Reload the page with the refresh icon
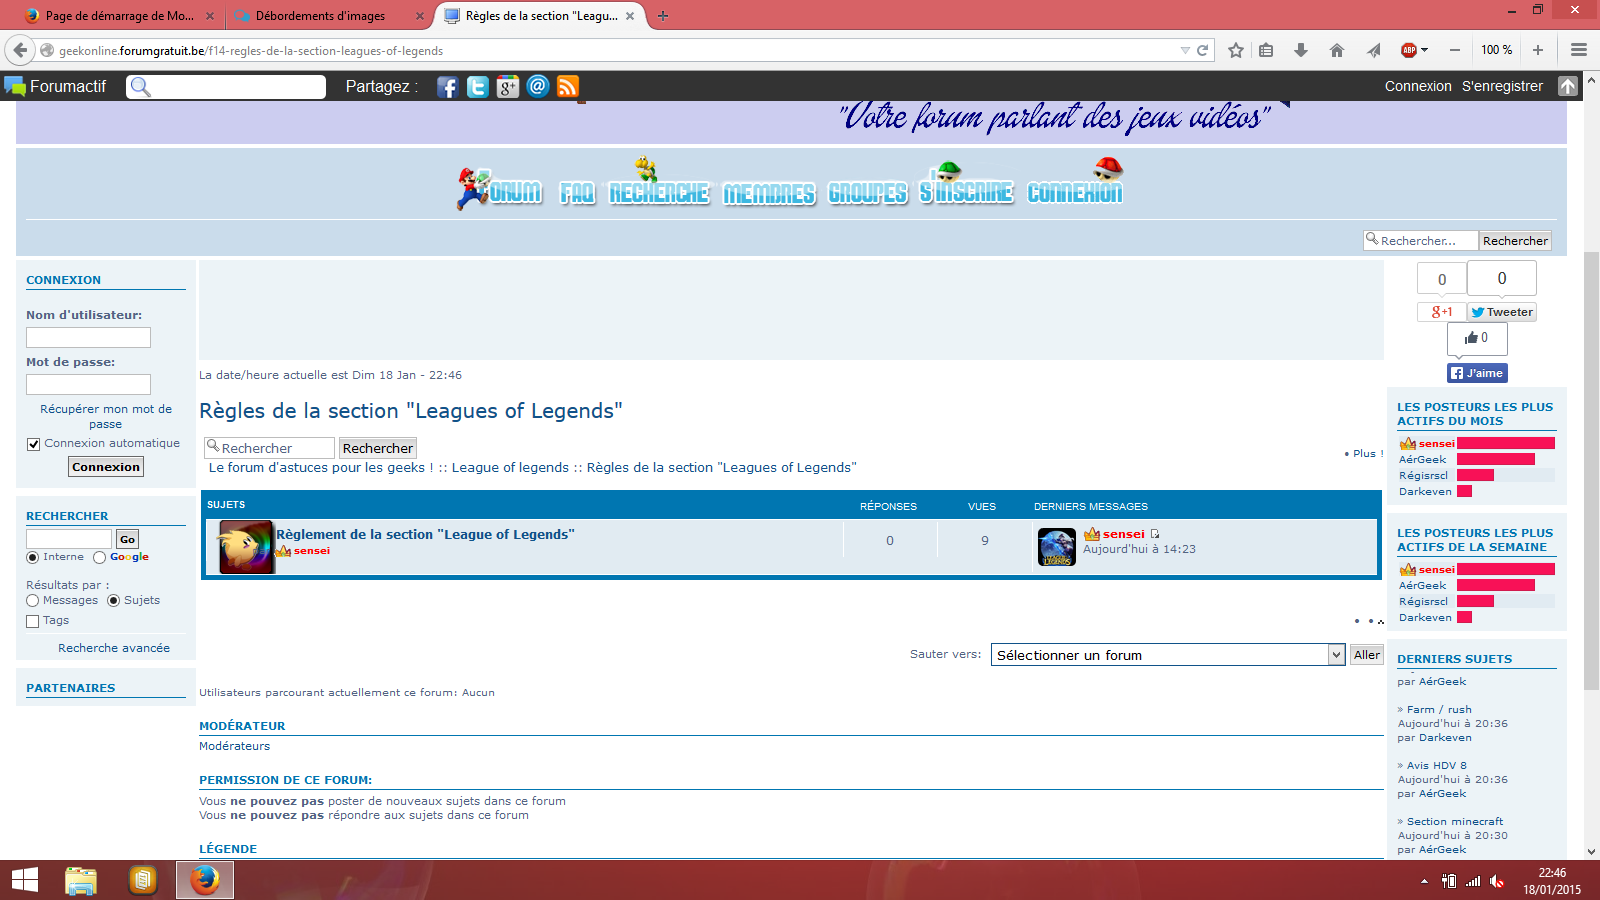Image resolution: width=1600 pixels, height=900 pixels. (x=1203, y=50)
